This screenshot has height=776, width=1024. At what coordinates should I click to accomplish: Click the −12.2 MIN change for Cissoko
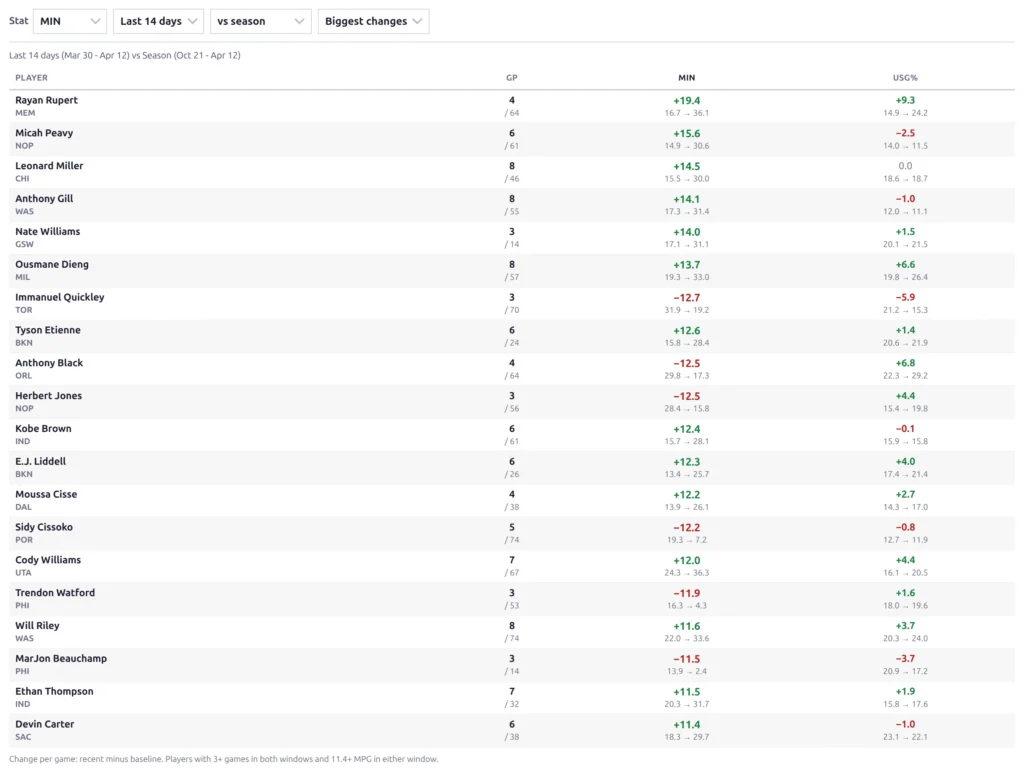tap(686, 527)
